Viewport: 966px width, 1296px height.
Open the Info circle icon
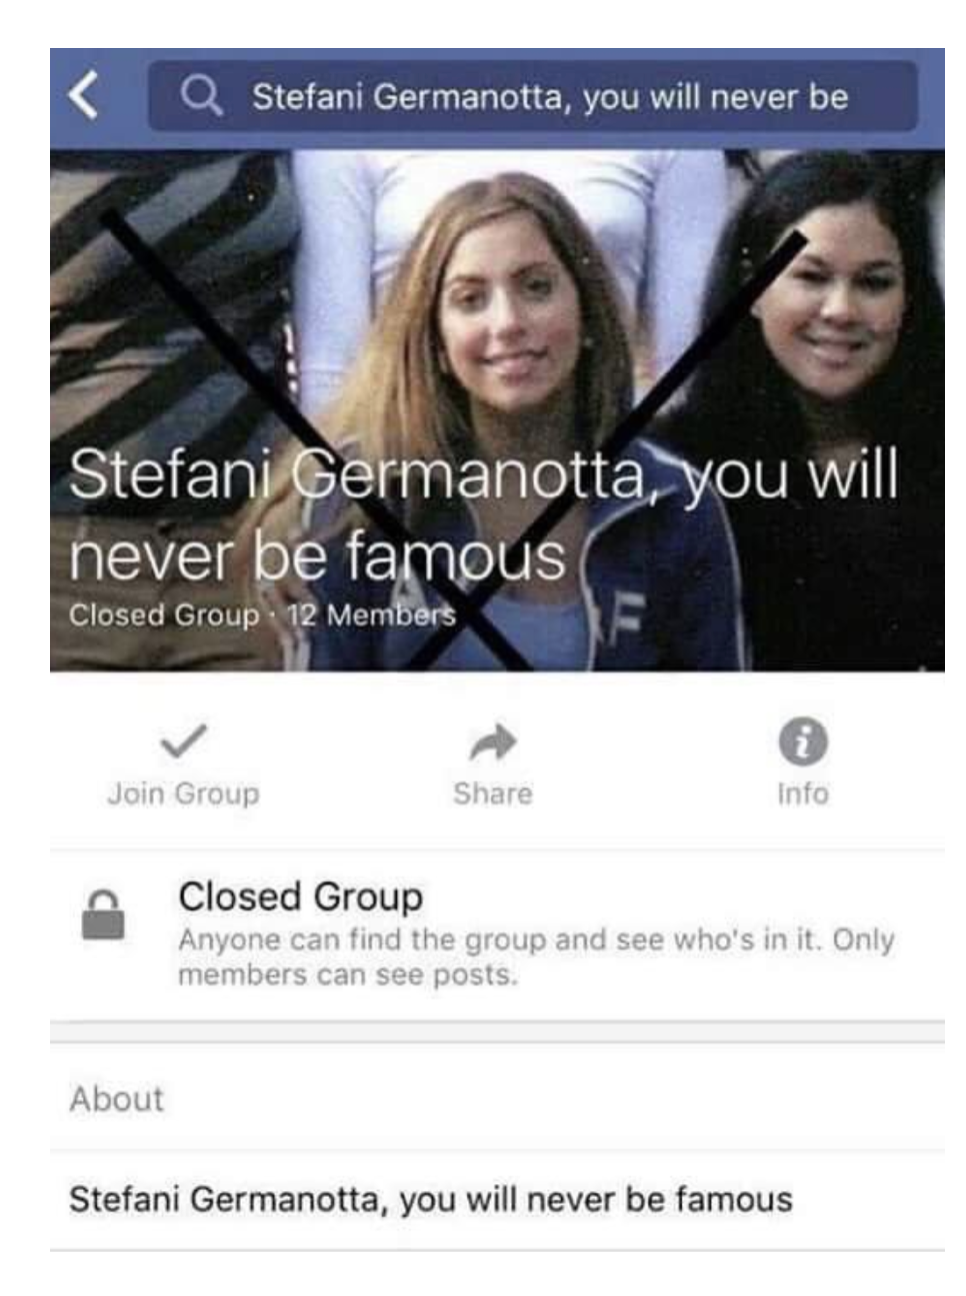coord(803,741)
